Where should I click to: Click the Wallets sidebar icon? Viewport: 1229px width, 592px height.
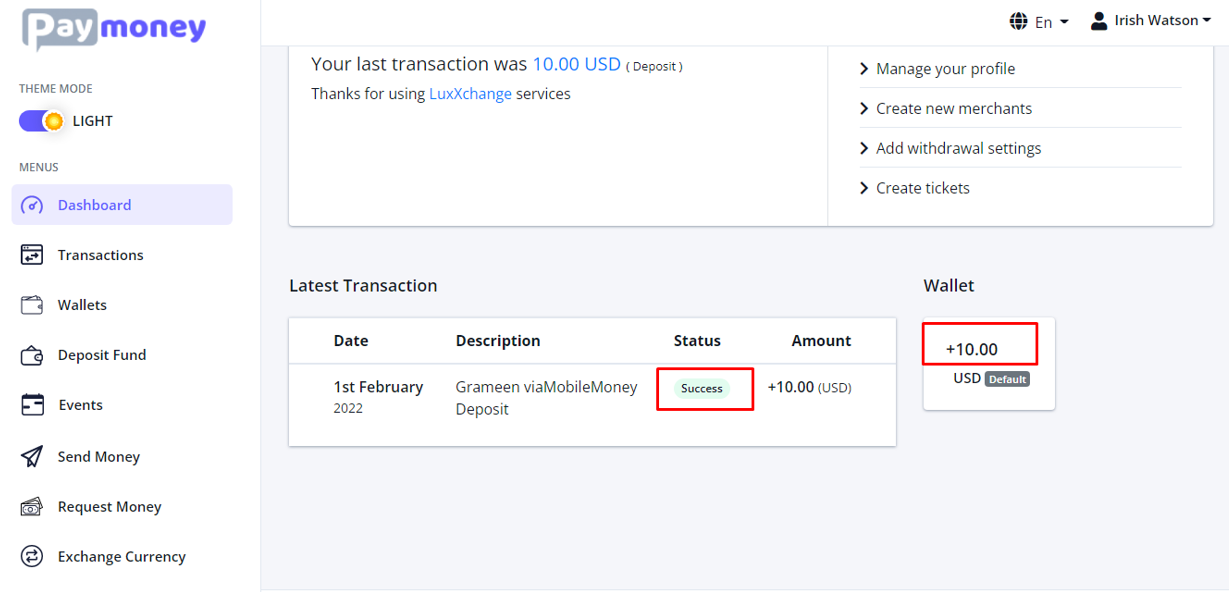[x=32, y=305]
